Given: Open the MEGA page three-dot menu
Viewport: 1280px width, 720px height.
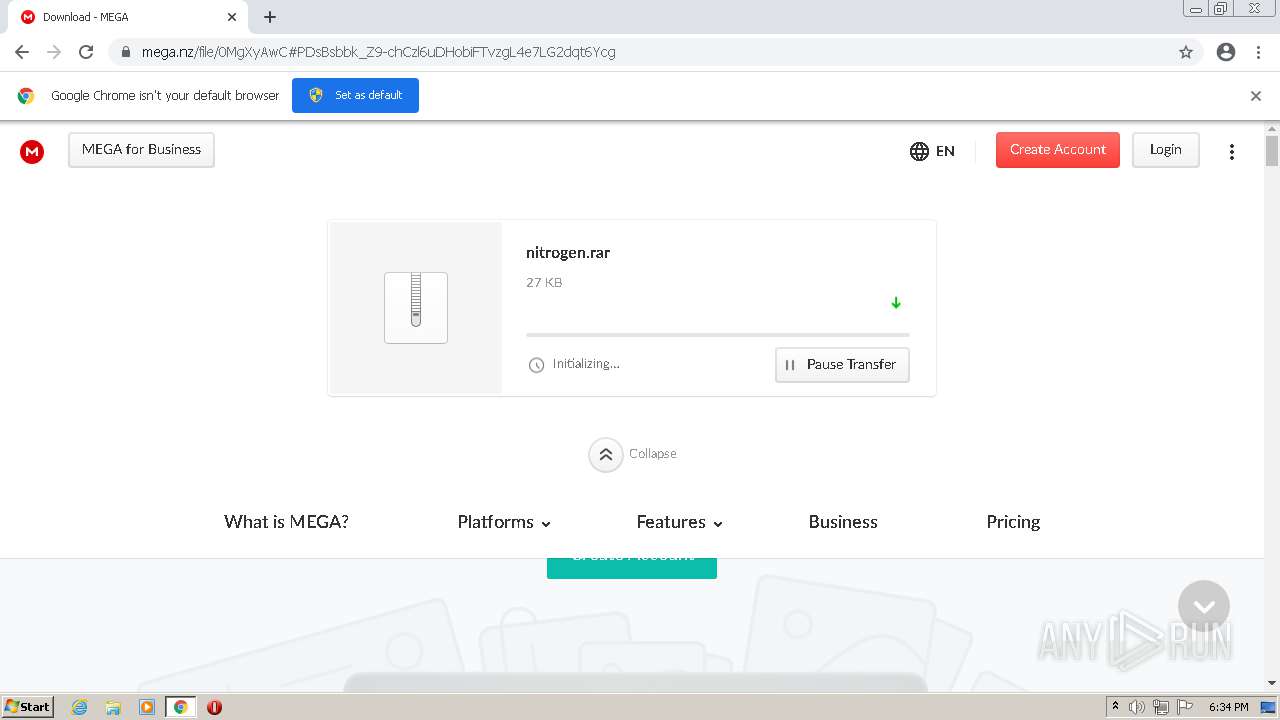Looking at the screenshot, I should click(x=1232, y=151).
